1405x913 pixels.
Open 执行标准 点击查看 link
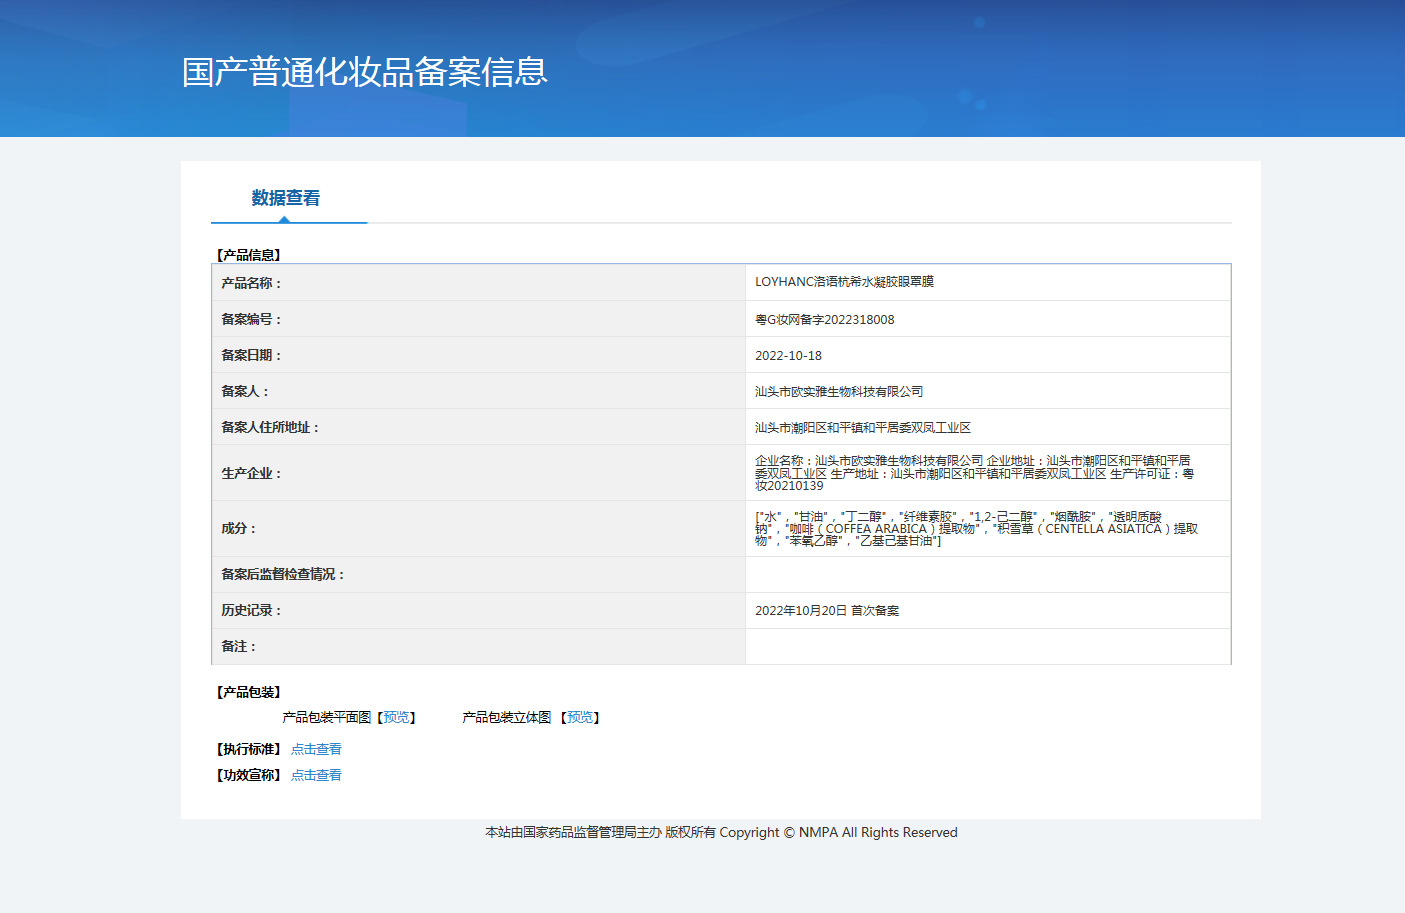[316, 749]
